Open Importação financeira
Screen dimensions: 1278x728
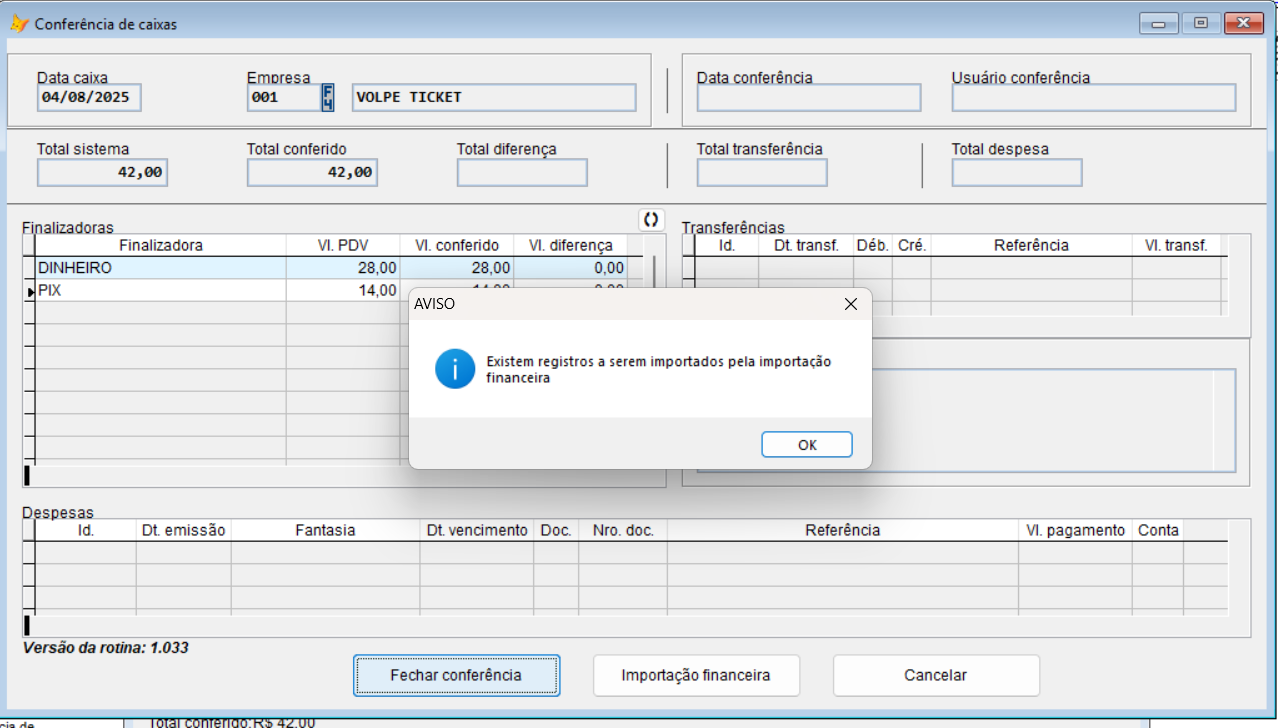point(695,675)
